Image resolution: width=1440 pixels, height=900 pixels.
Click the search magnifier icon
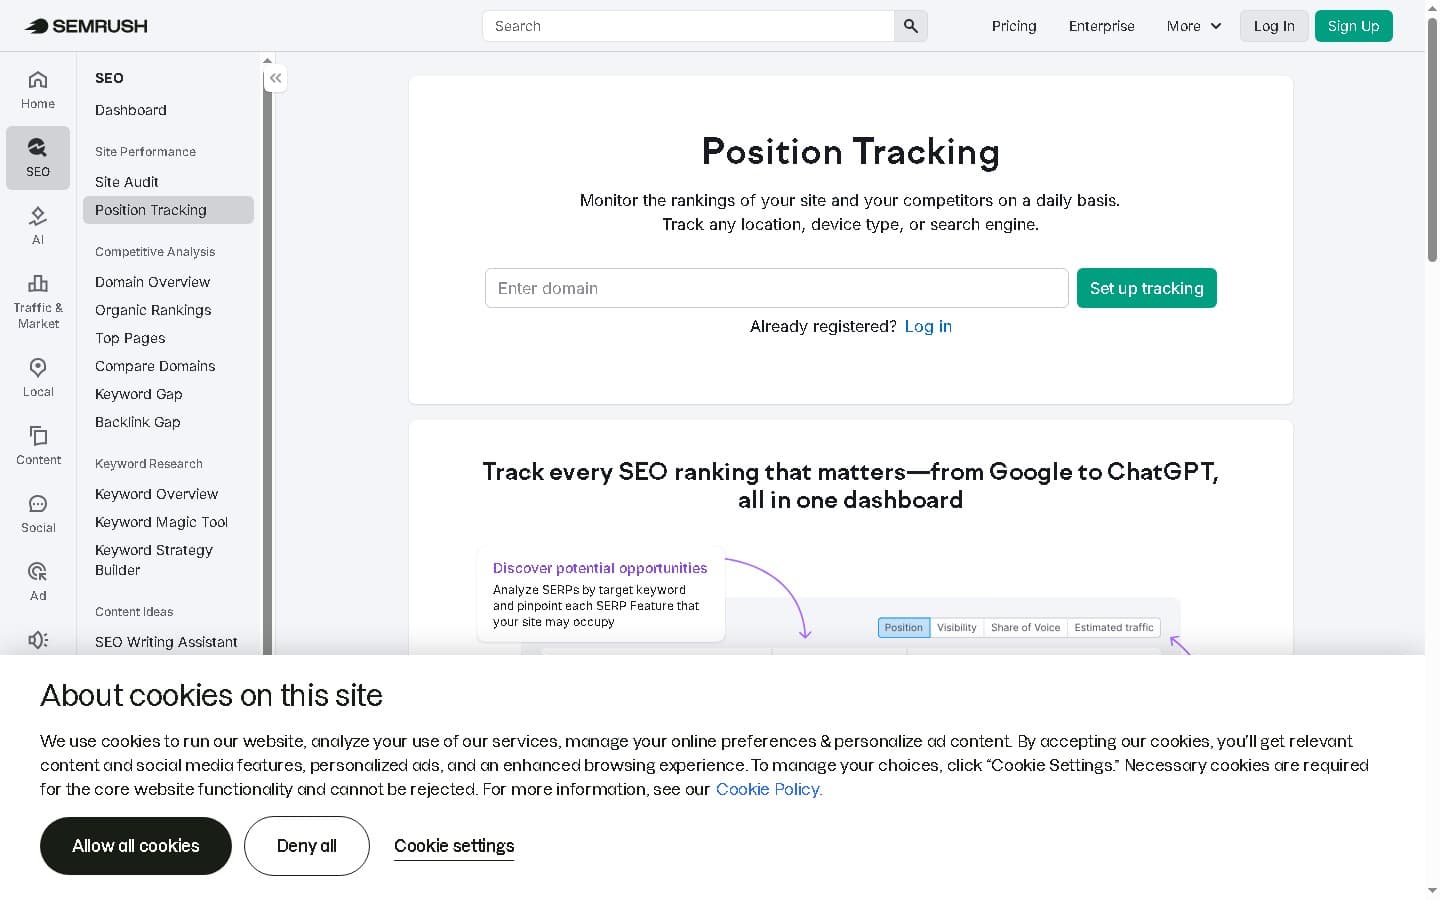(x=909, y=26)
